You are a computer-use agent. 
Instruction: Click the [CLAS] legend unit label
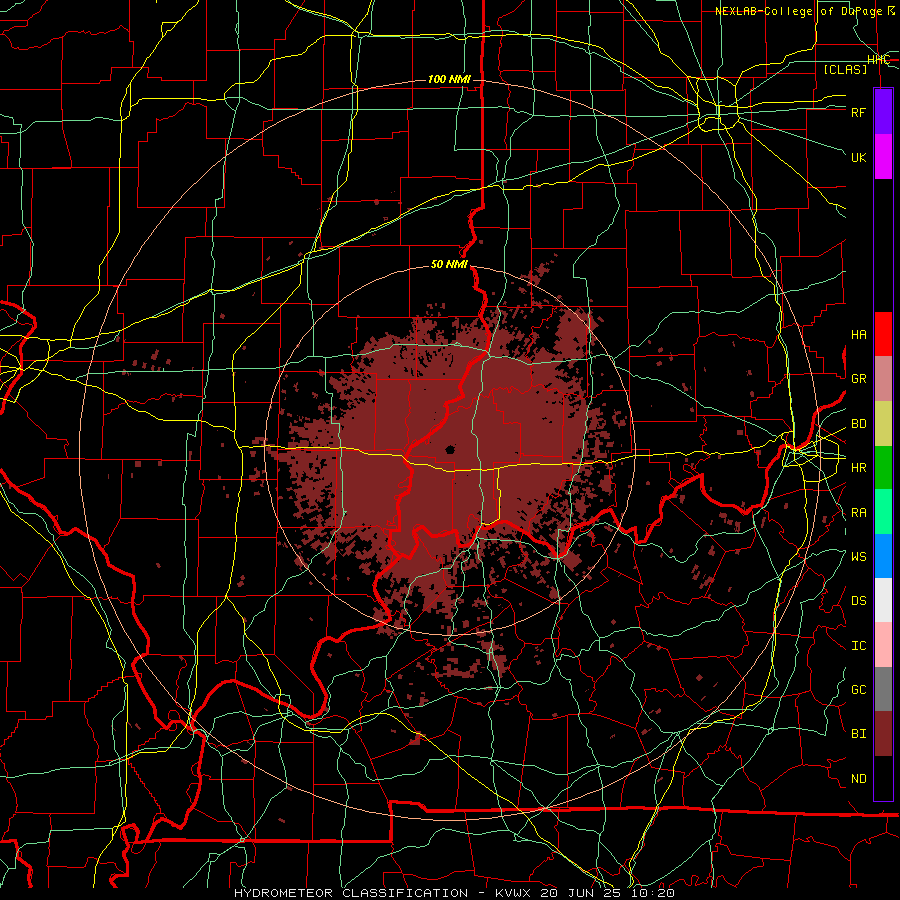(x=845, y=69)
